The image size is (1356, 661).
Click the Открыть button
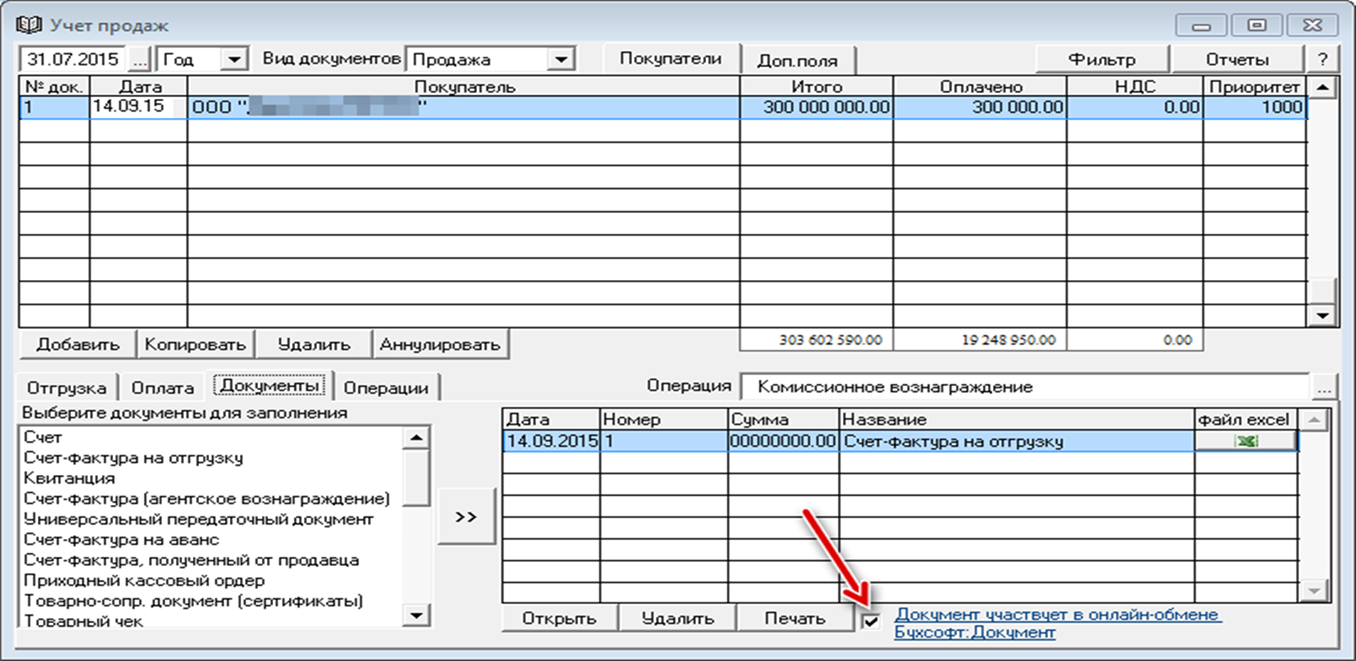(559, 618)
